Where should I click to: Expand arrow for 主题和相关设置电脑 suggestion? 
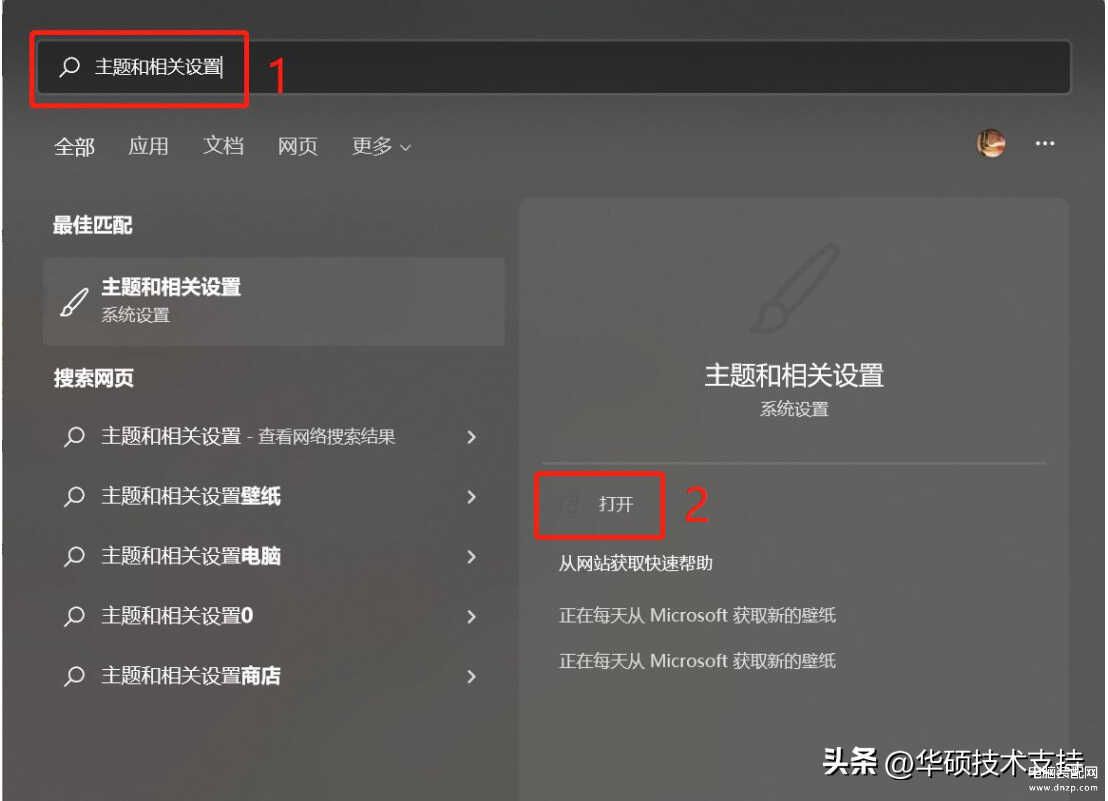click(x=471, y=557)
